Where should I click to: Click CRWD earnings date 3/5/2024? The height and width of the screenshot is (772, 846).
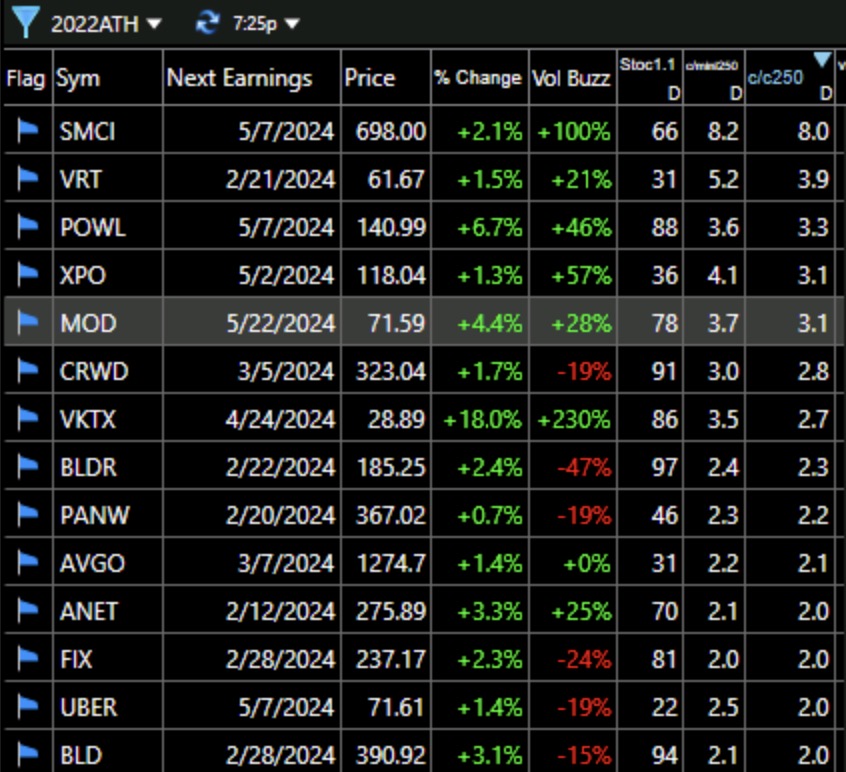pyautogui.click(x=286, y=372)
